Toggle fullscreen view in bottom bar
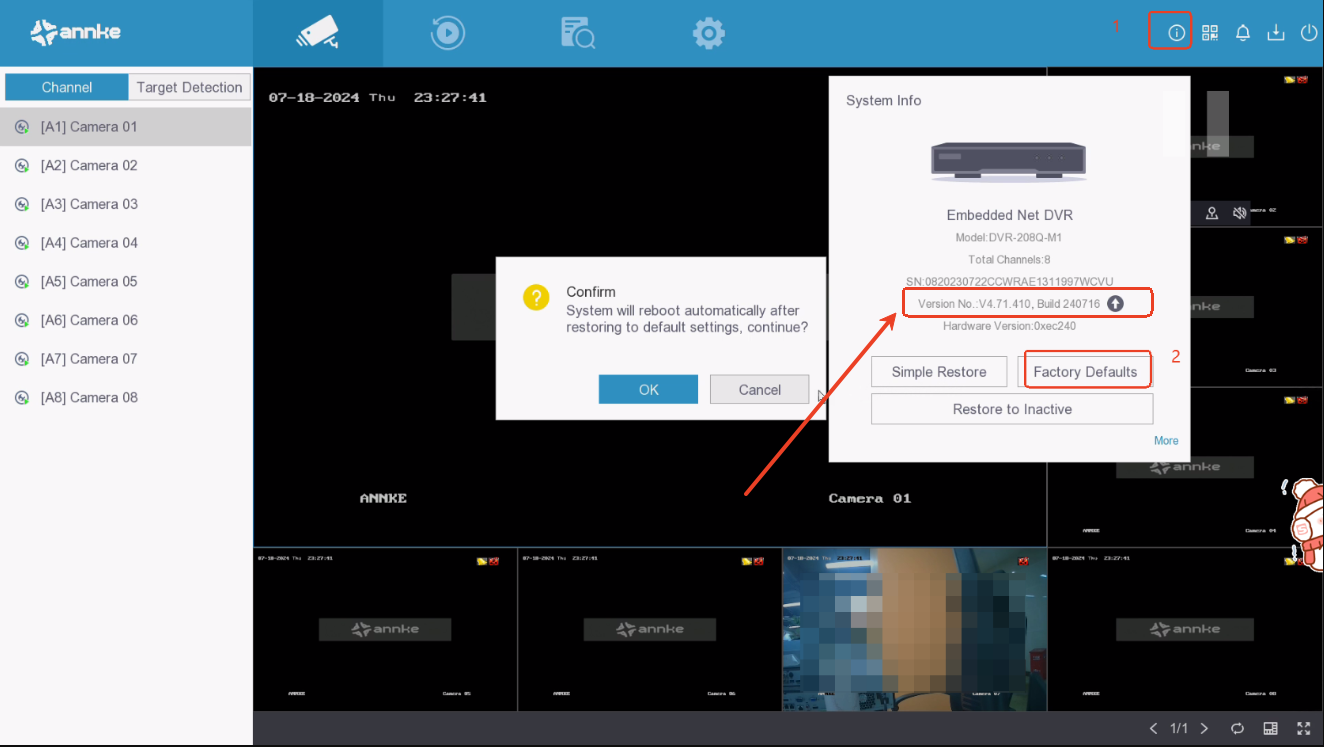This screenshot has height=747, width=1324. (1303, 728)
